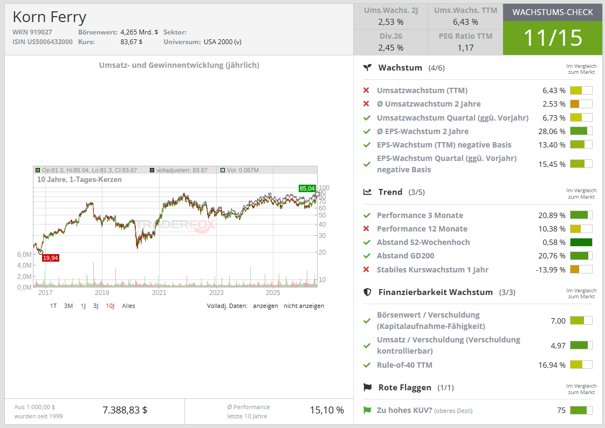Toggle the volladjustiert legend box
The image size is (605, 428).
tap(152, 170)
